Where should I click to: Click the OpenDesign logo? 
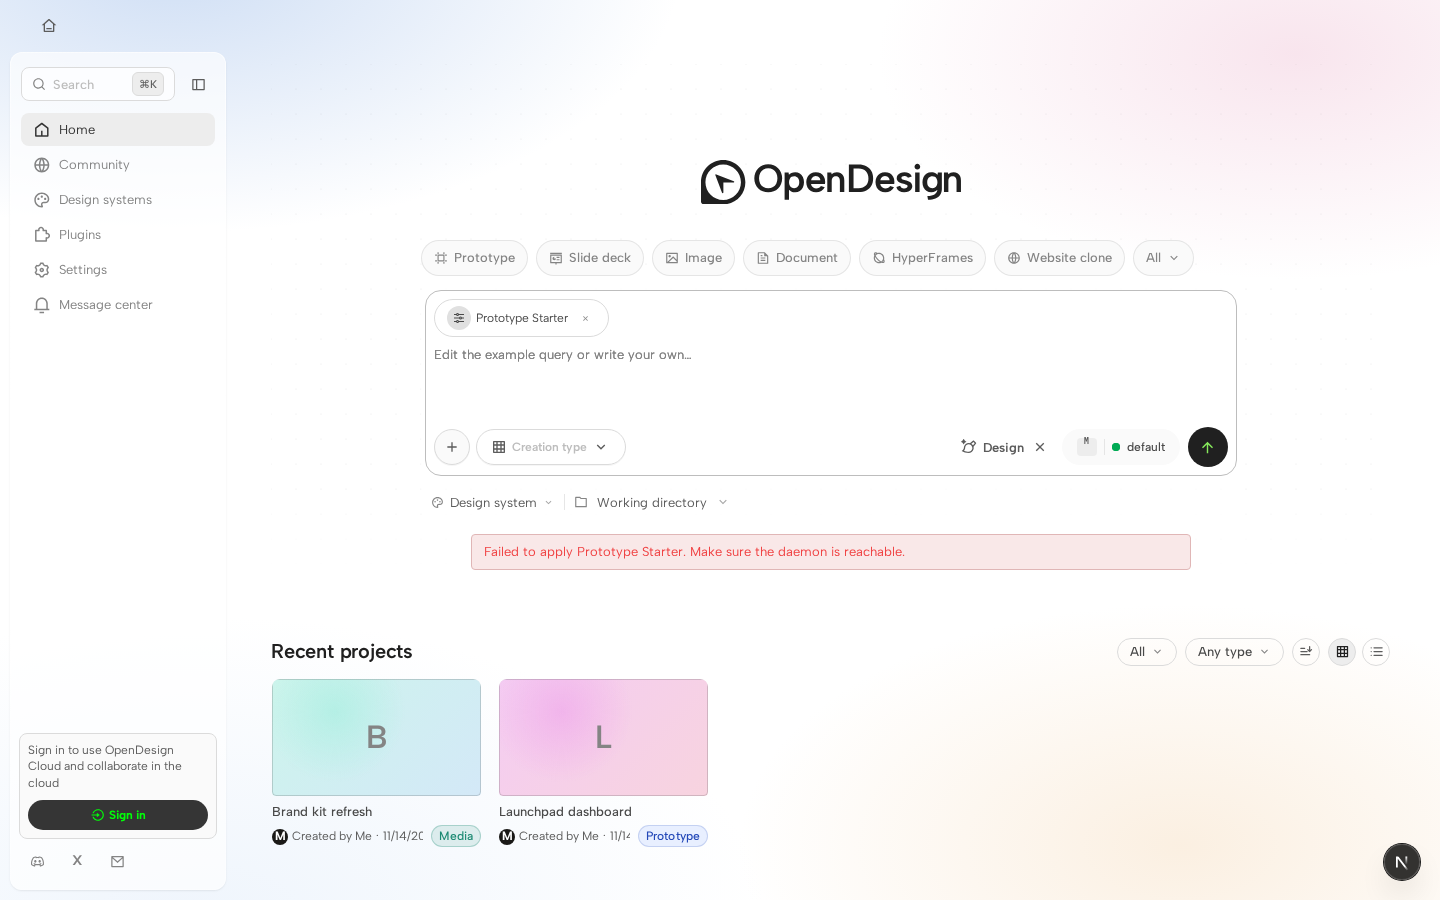(x=831, y=181)
